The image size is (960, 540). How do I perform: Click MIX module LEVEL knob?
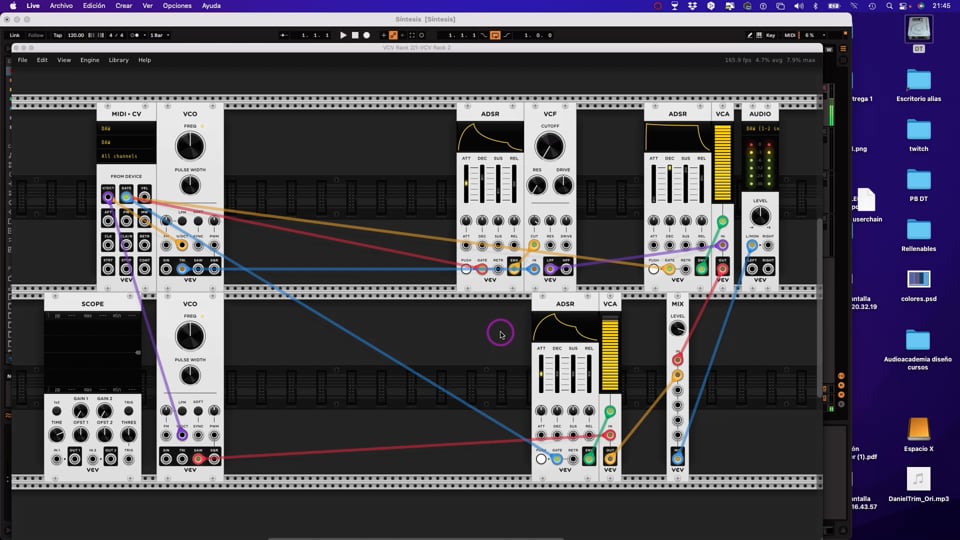(x=677, y=329)
